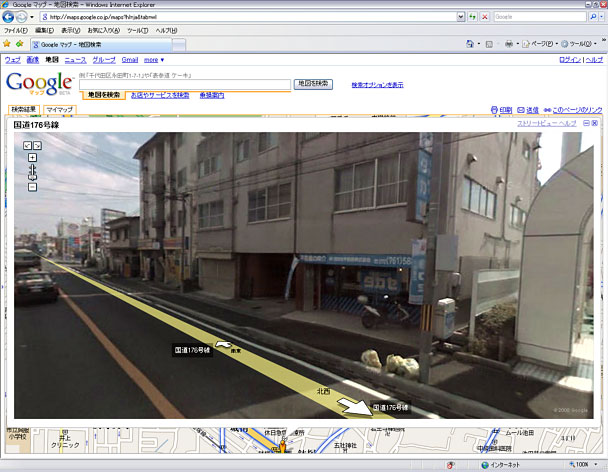The height and width of the screenshot is (472, 608).
Task: Open Favorites Center star icon
Action: pos(7,44)
